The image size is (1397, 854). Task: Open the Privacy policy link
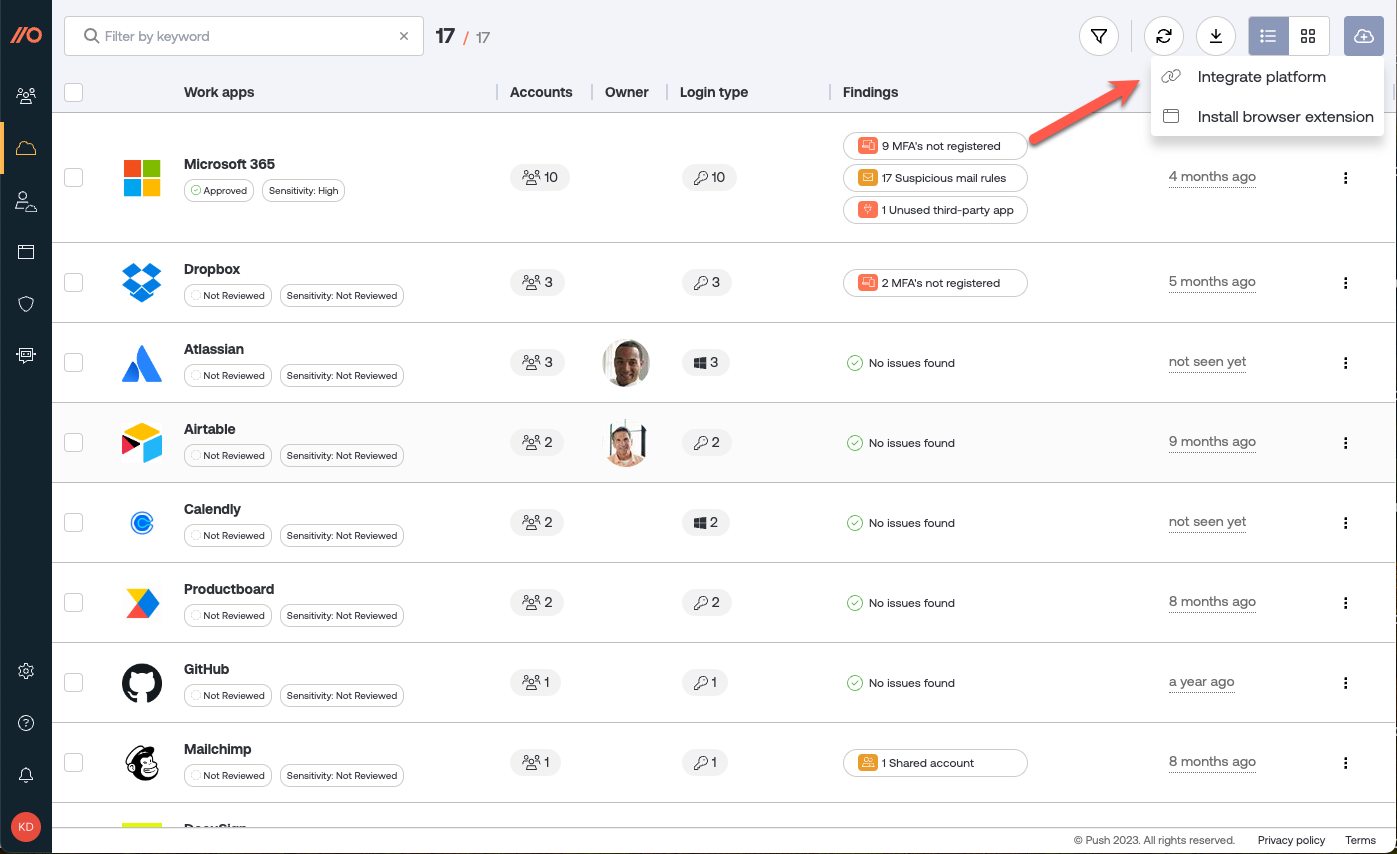(x=1290, y=840)
